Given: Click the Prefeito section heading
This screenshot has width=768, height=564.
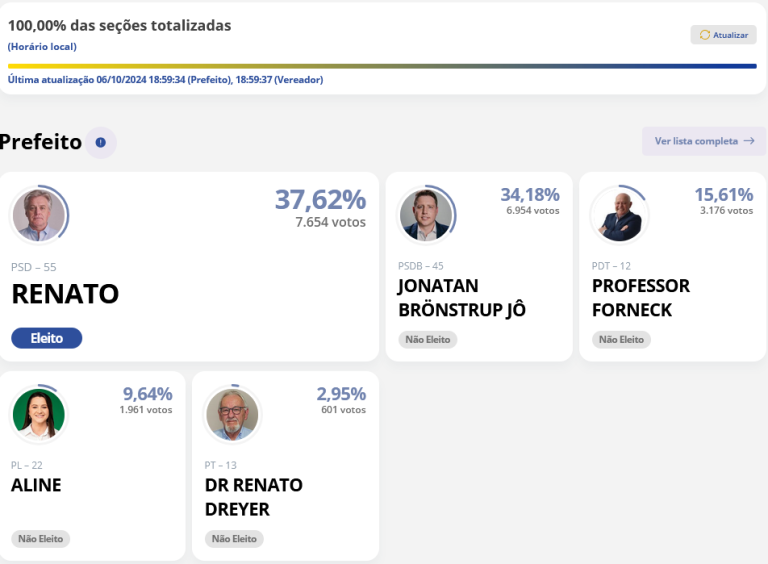Looking at the screenshot, I should [41, 142].
